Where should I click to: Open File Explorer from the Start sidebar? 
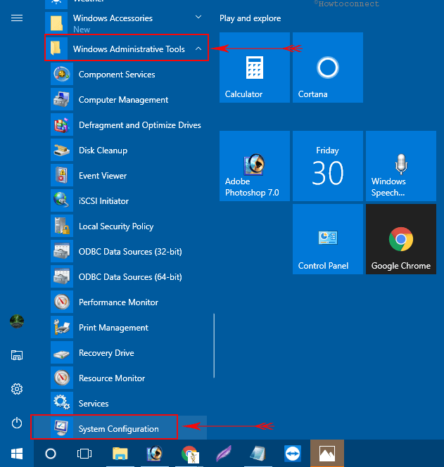tap(17, 355)
